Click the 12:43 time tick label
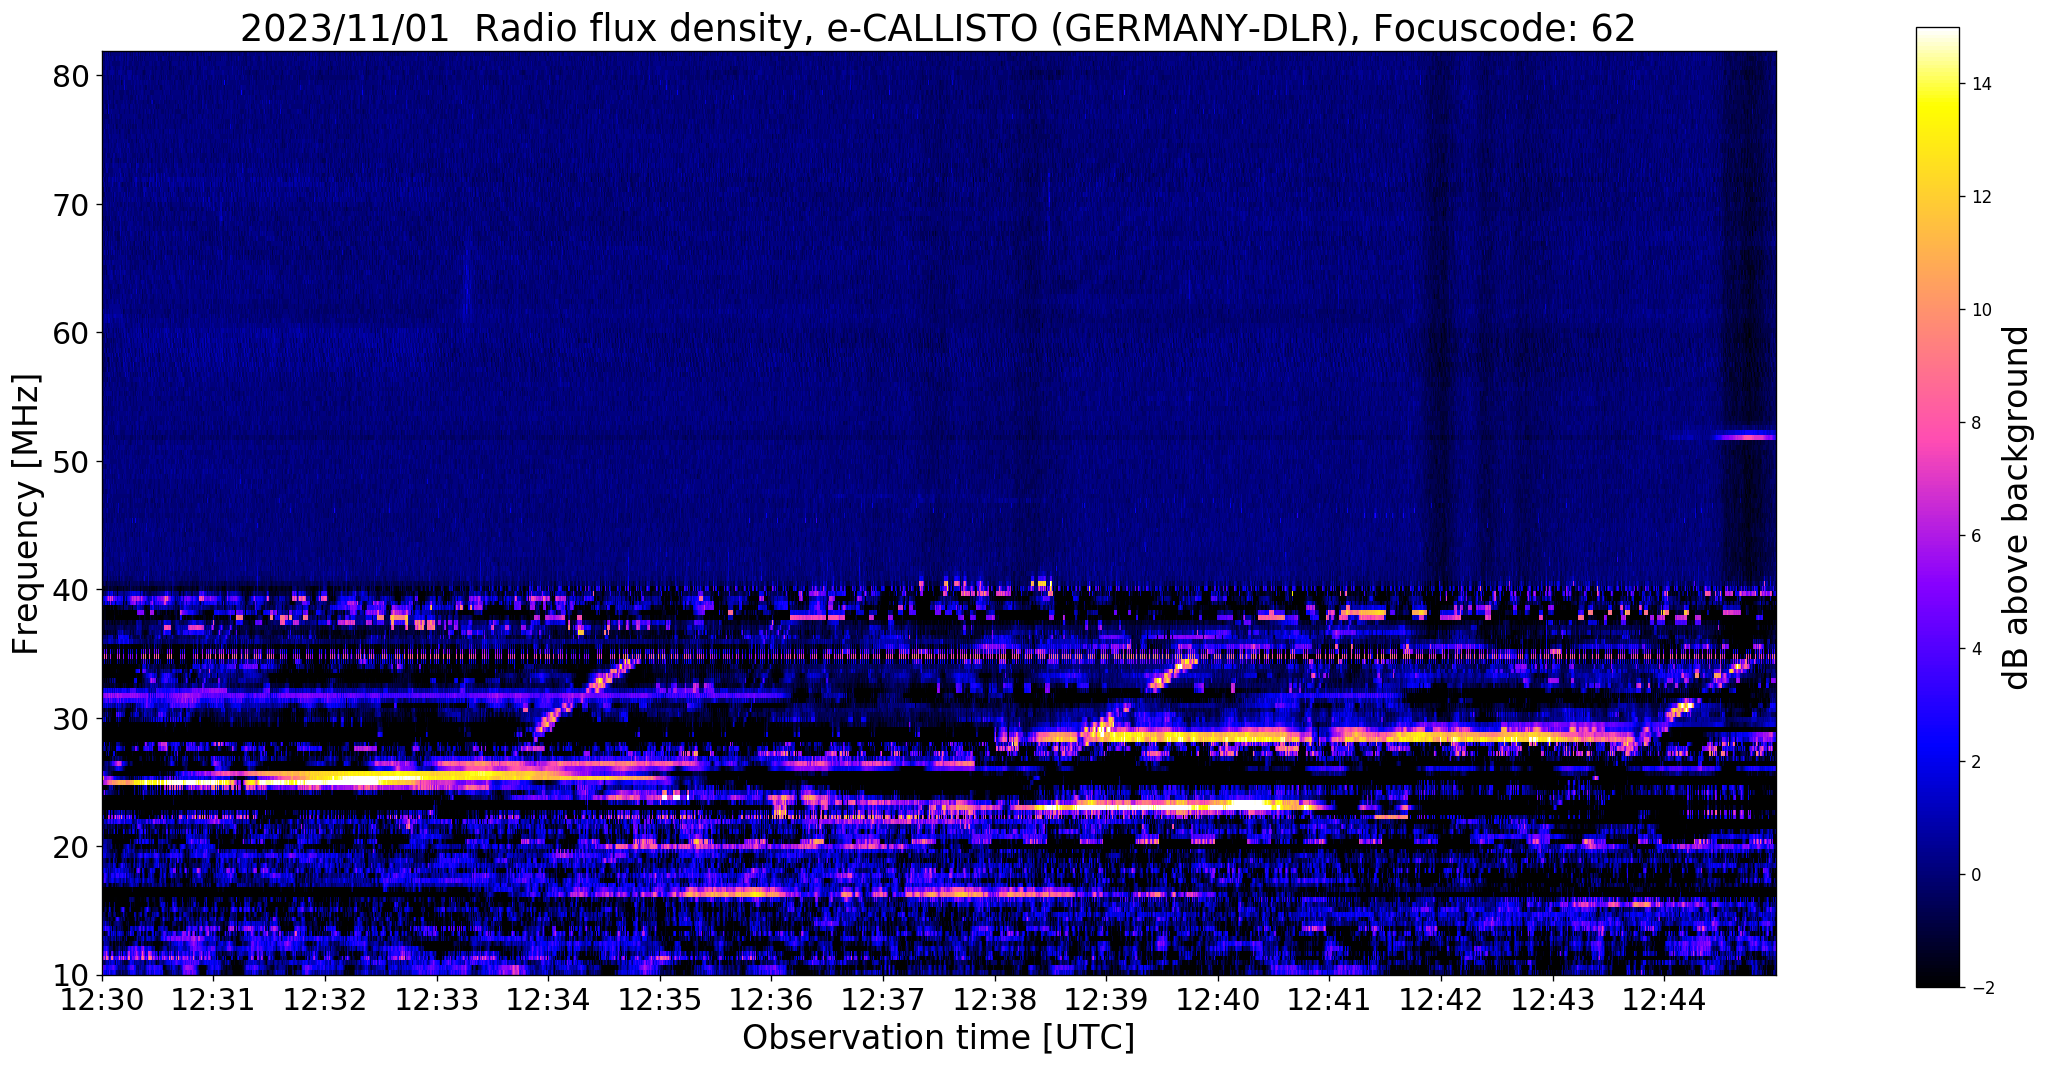 click(x=1553, y=999)
